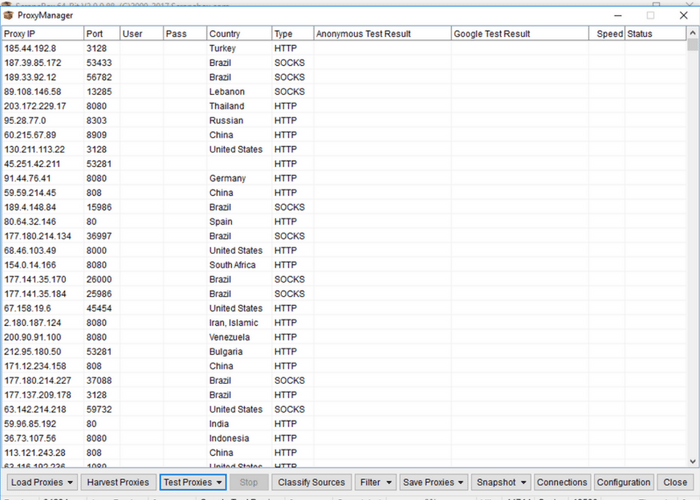
Task: Select proxy row 177.141.35.170
Action: [x=344, y=279]
